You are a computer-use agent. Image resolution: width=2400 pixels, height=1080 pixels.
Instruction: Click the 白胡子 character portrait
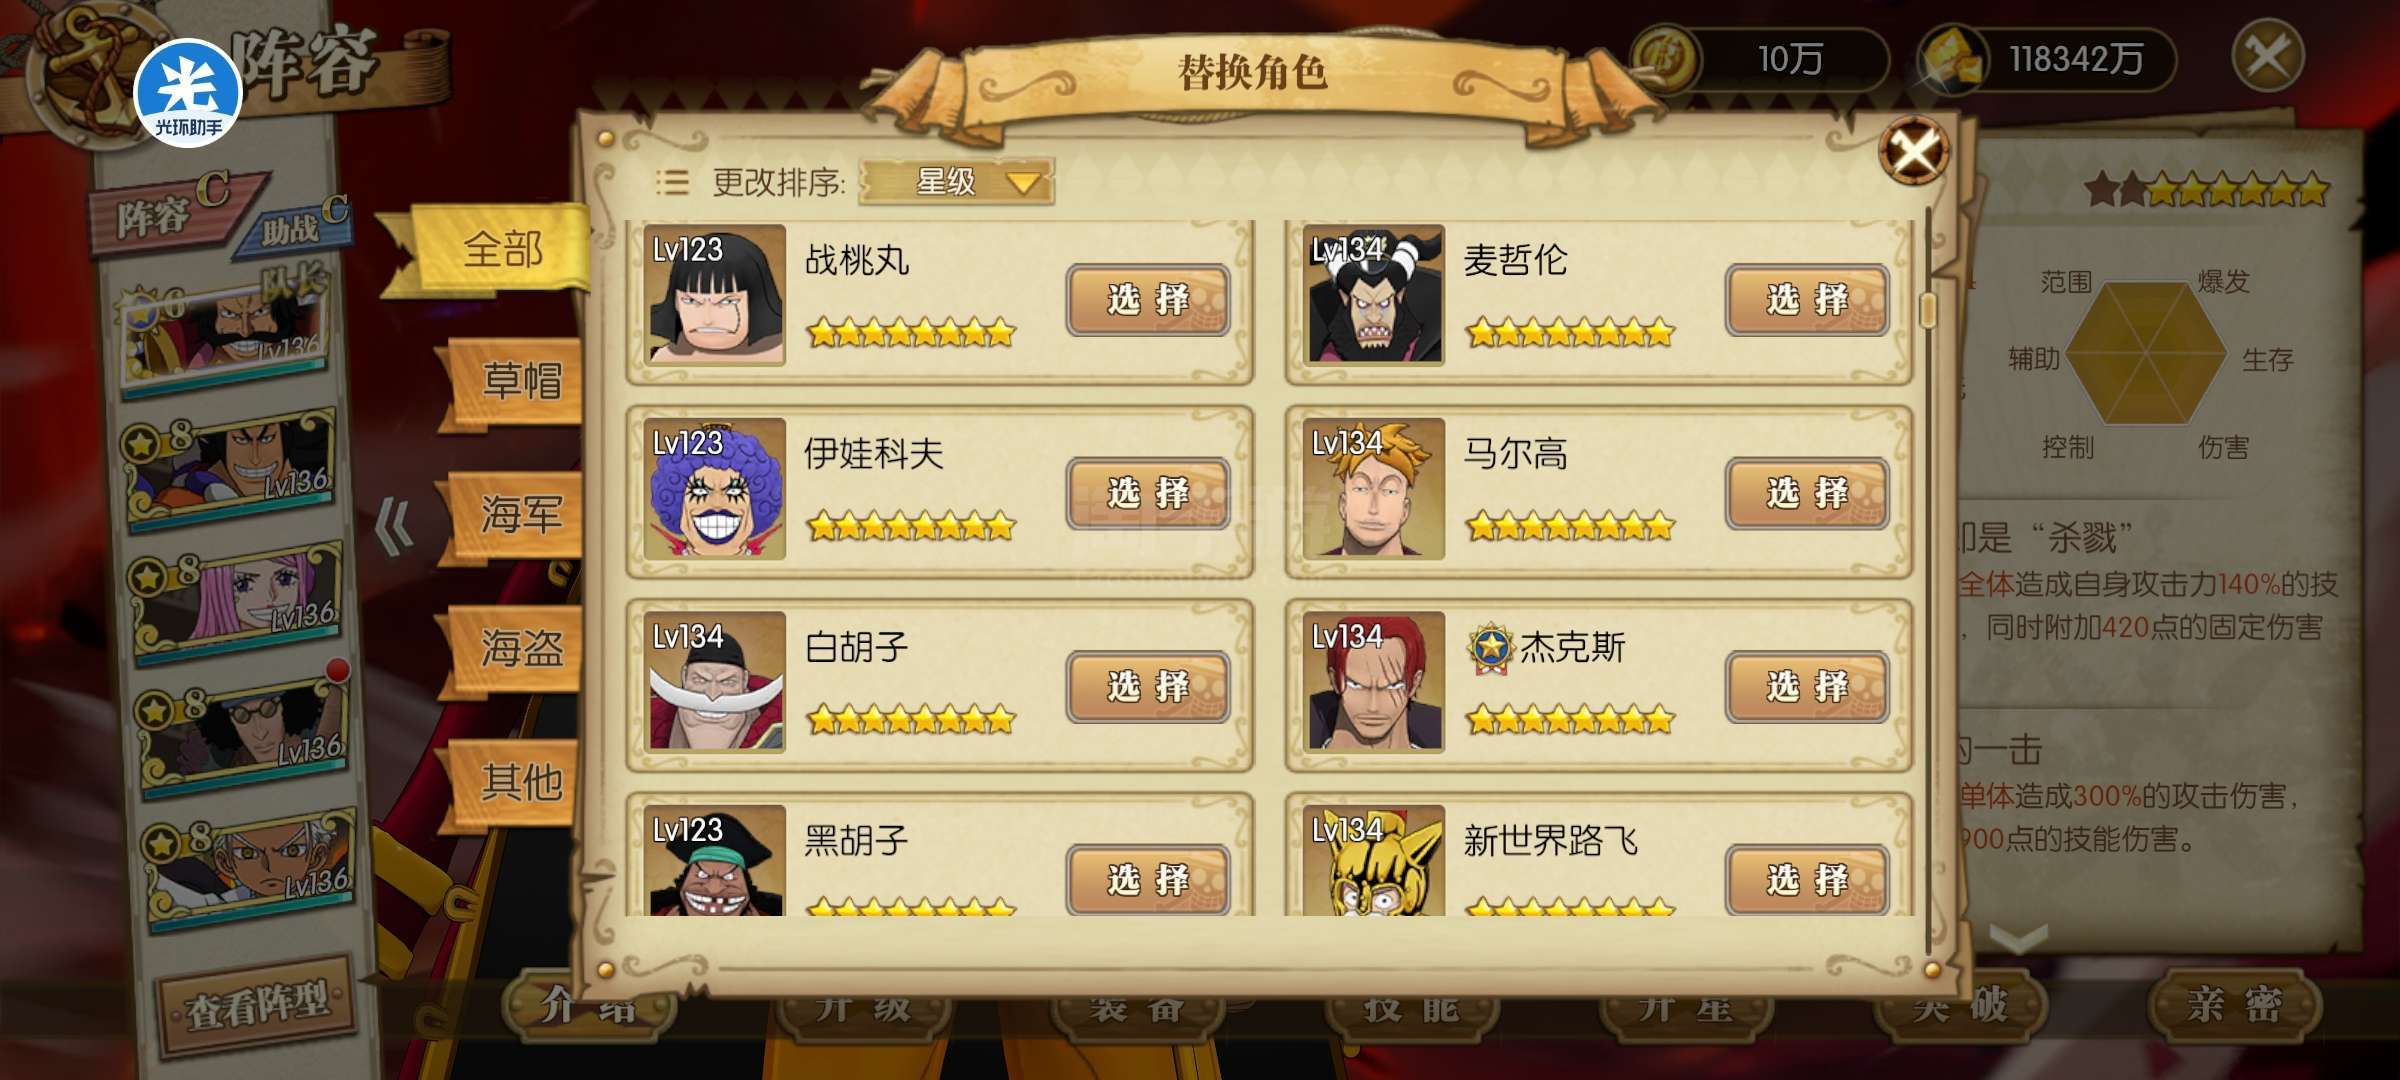(714, 681)
